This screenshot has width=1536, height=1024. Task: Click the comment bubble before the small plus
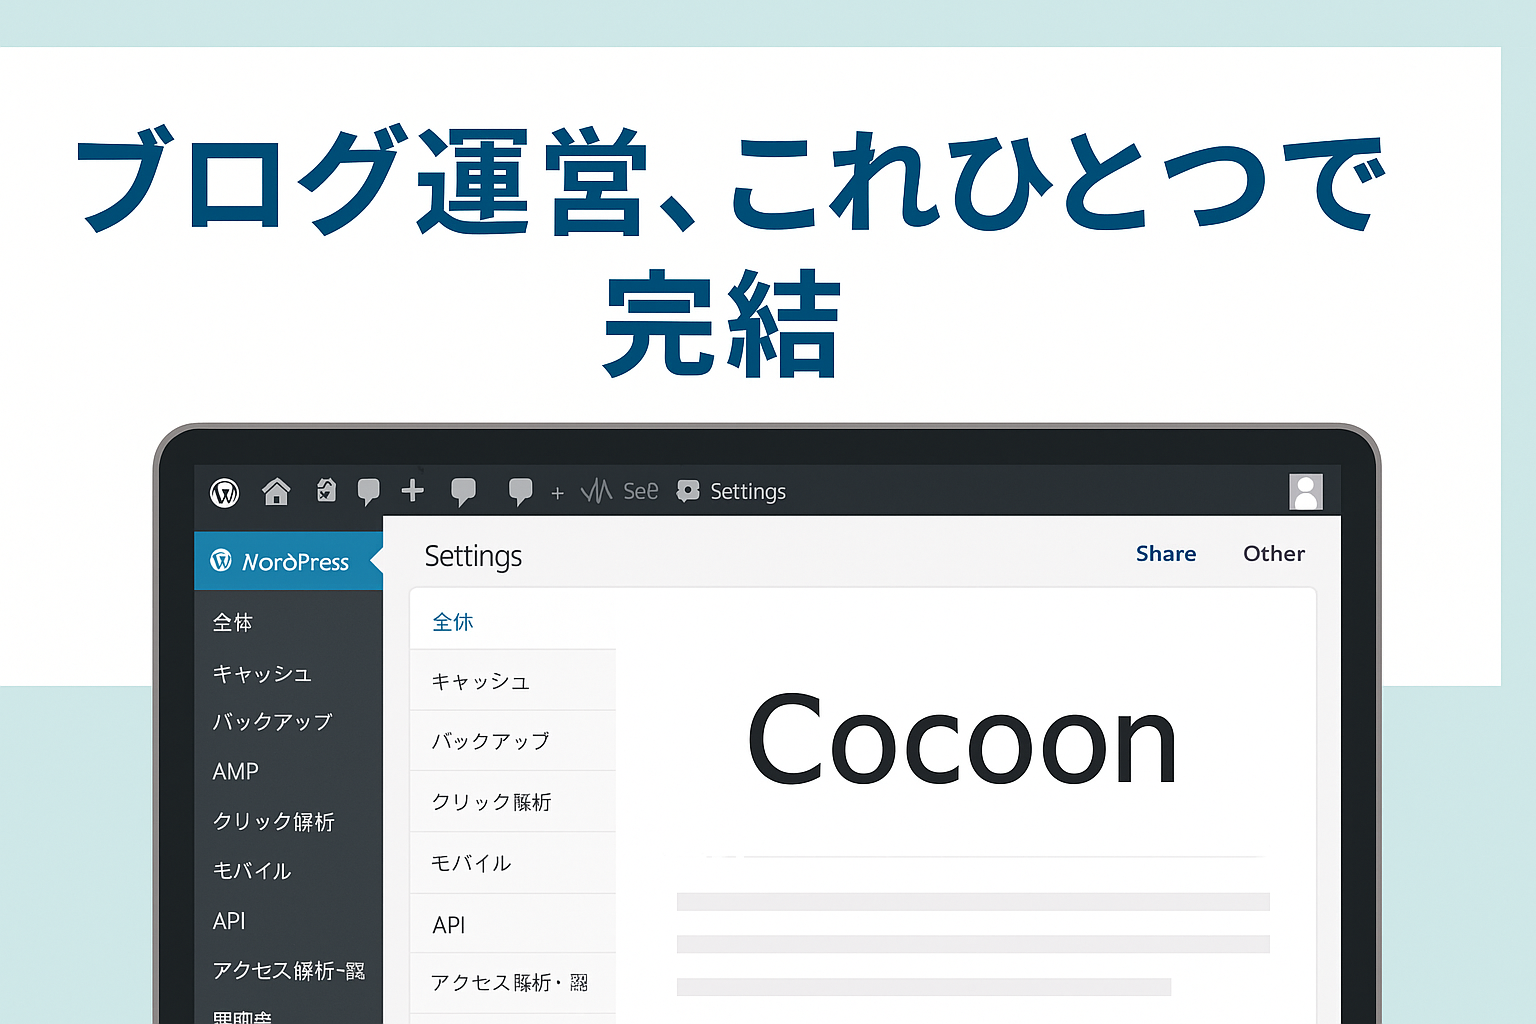[520, 492]
